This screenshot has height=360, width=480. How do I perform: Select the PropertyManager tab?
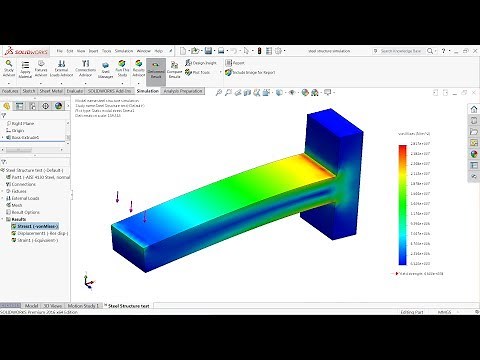point(20,106)
